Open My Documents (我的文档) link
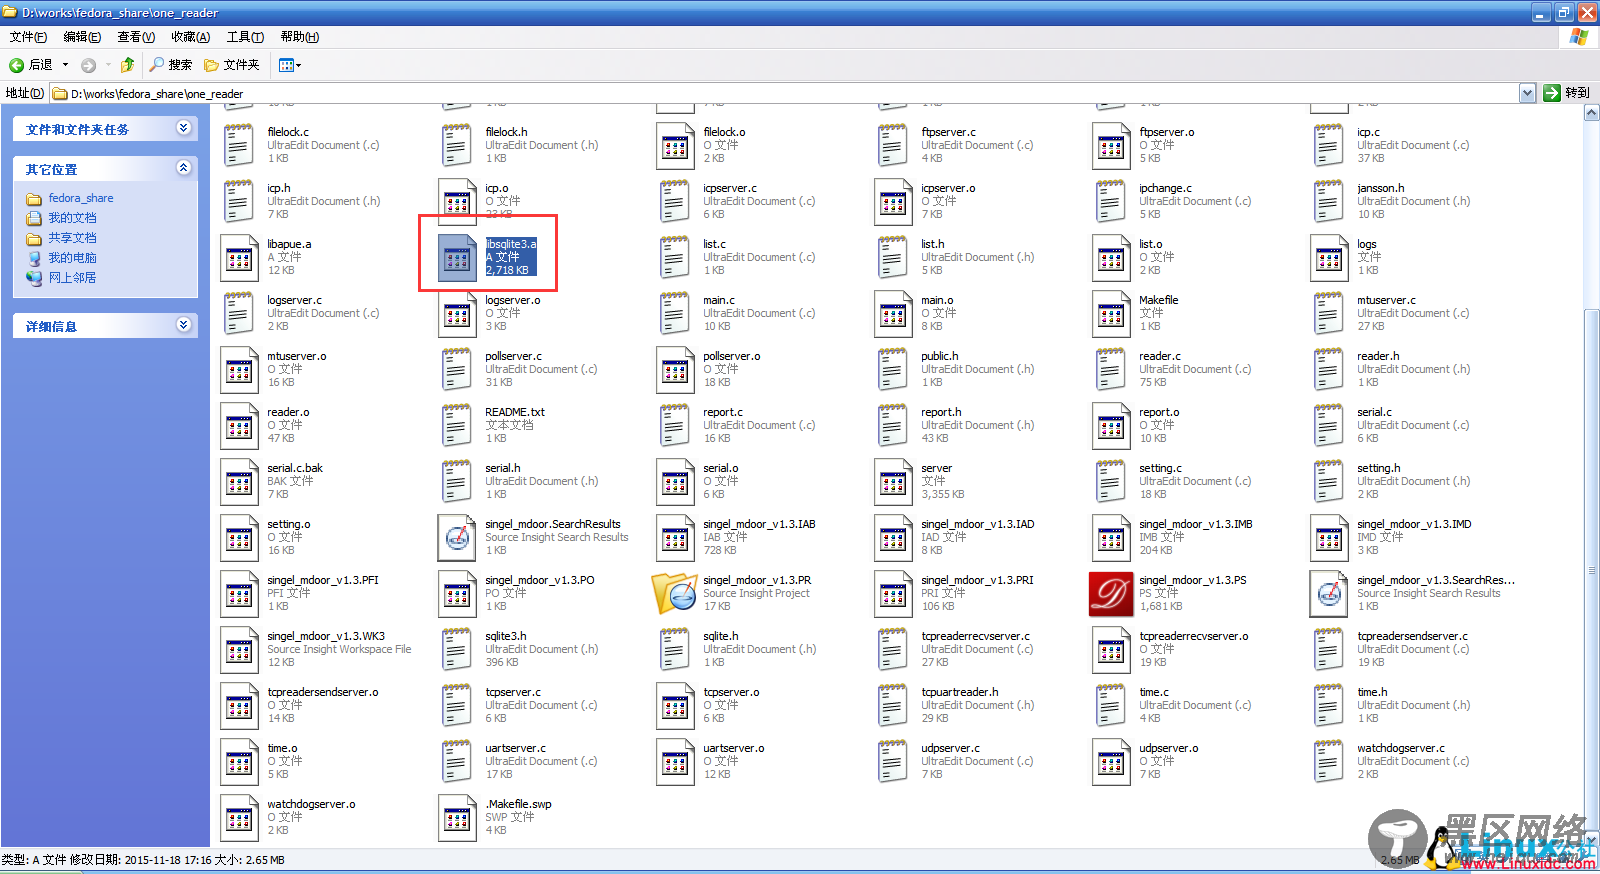1600x874 pixels. (x=72, y=218)
